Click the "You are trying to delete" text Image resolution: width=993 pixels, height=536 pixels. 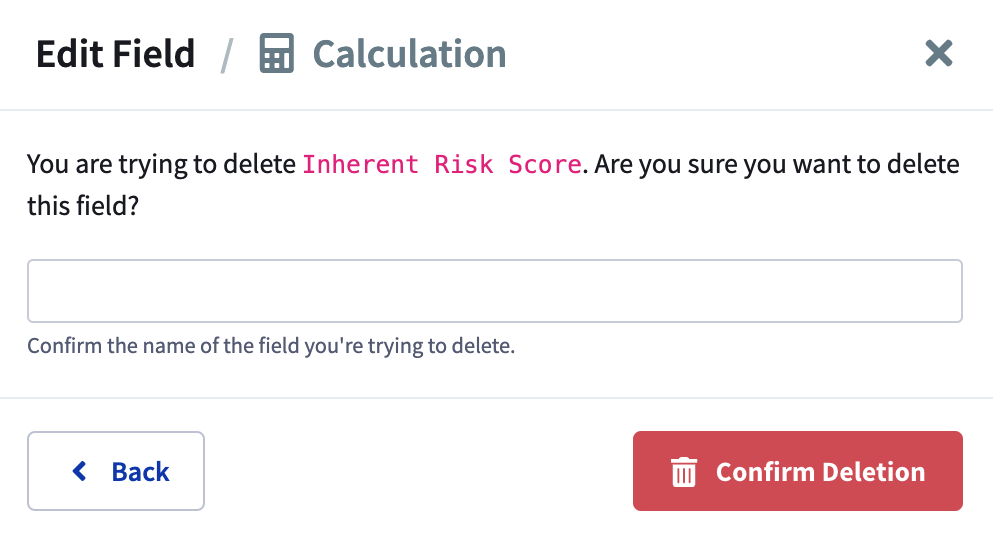161,165
